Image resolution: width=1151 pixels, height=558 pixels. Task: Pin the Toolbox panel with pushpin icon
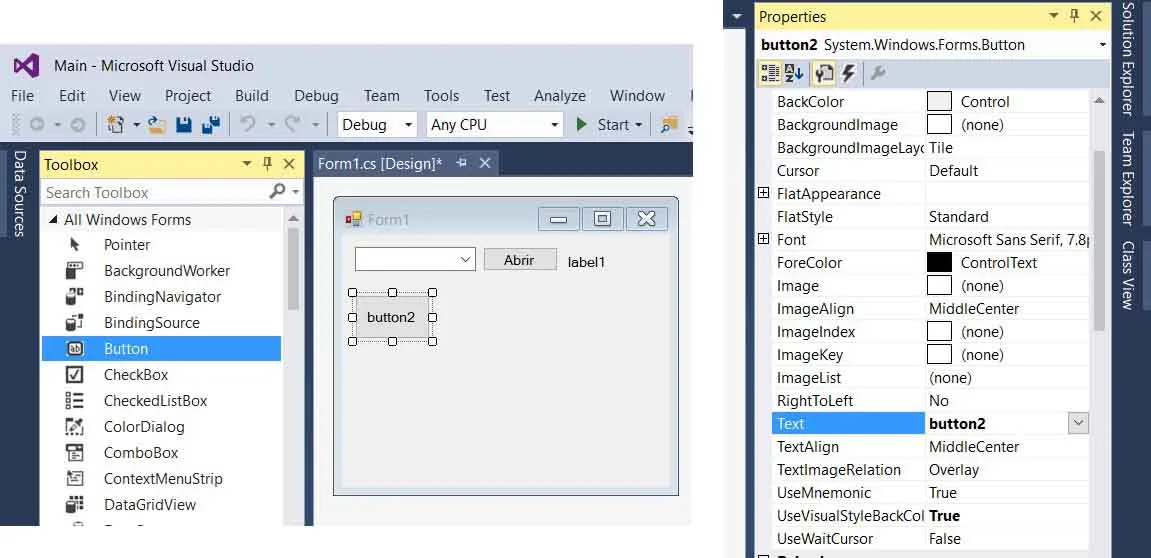click(268, 164)
